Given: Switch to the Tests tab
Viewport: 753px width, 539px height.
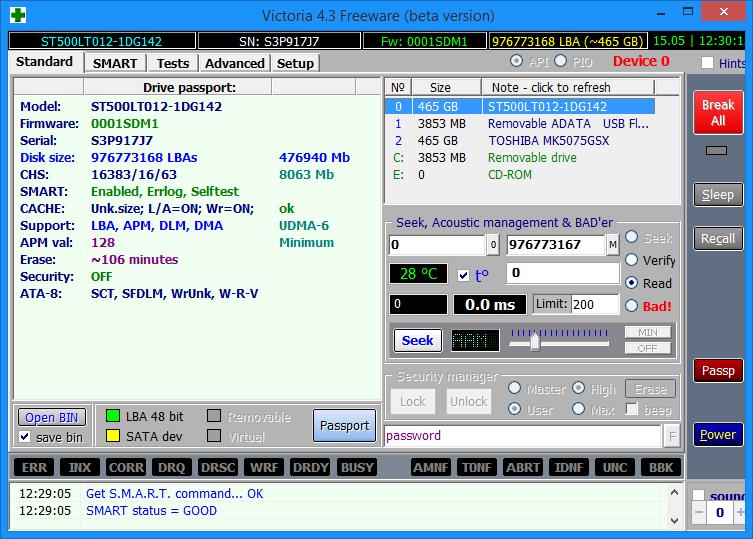Looking at the screenshot, I should point(173,63).
